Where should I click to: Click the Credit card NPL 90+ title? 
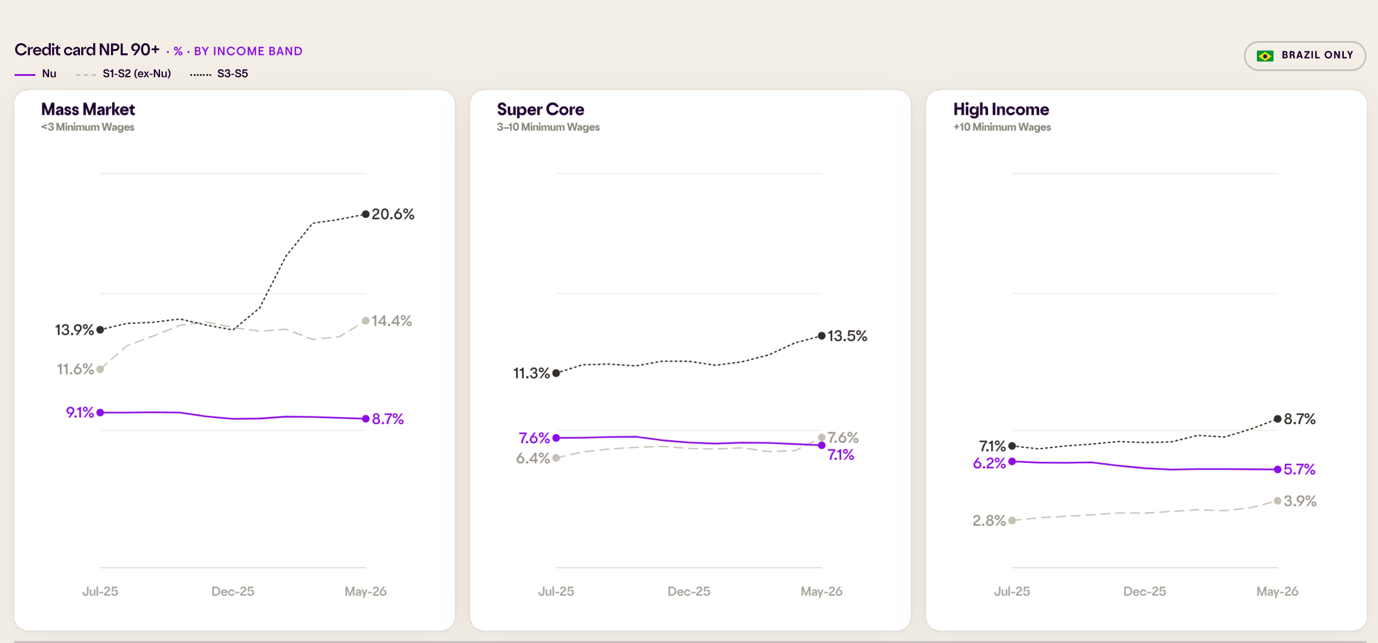(x=87, y=50)
